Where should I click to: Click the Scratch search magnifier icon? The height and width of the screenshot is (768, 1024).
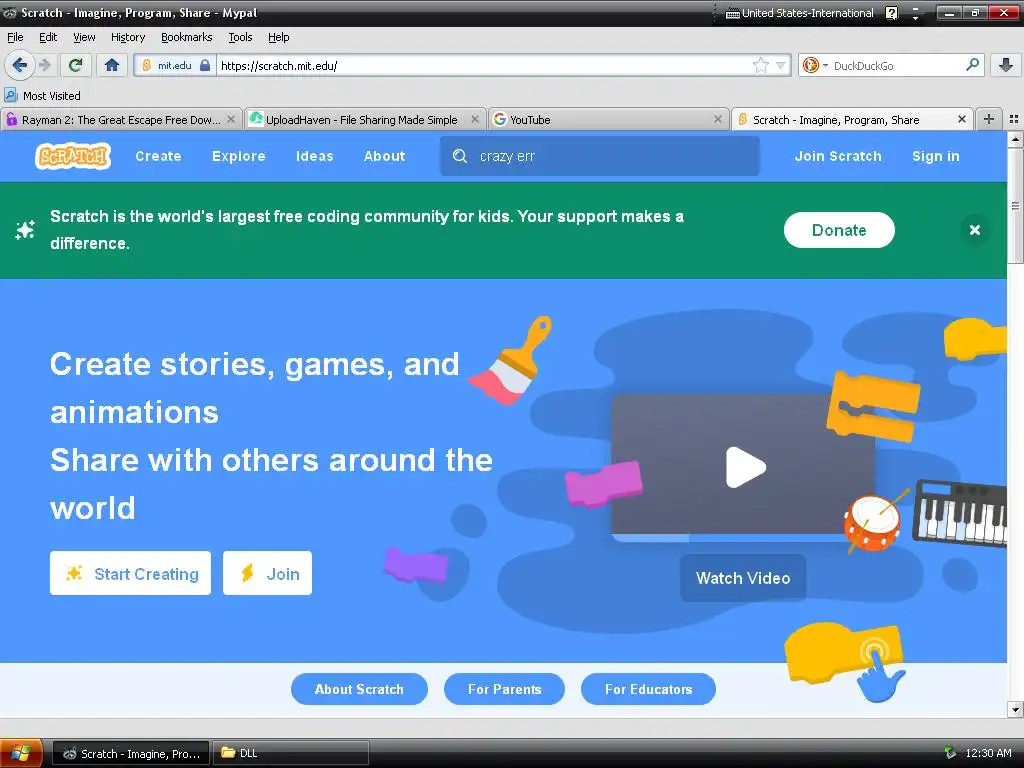pyautogui.click(x=460, y=156)
